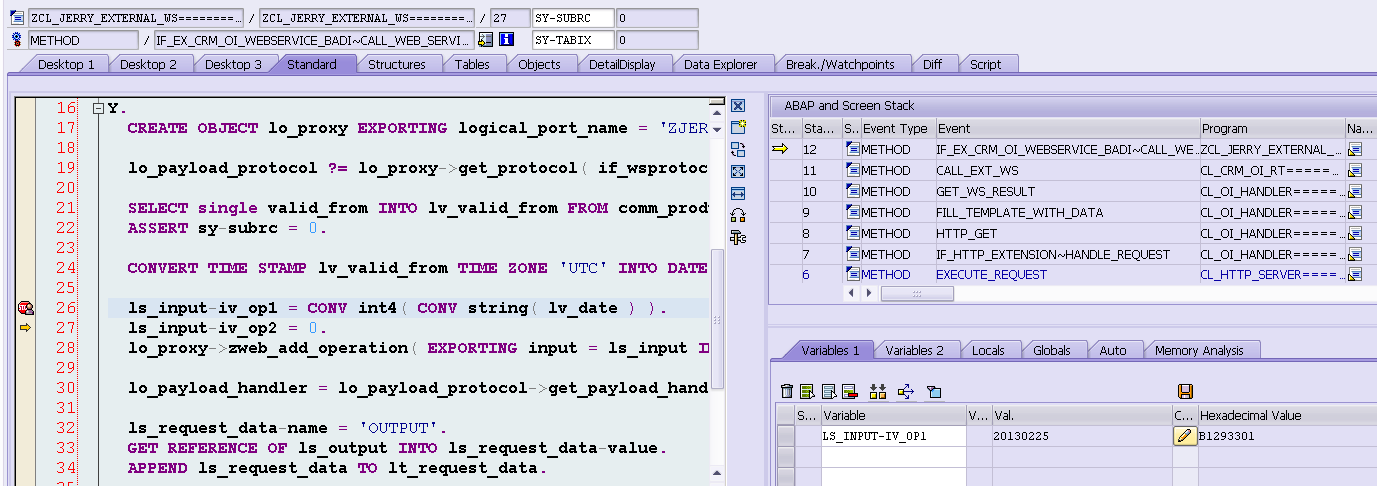1377x486 pixels.
Task: Open navigation icon for GET_WS_RESULT row
Action: pyautogui.click(x=1355, y=192)
